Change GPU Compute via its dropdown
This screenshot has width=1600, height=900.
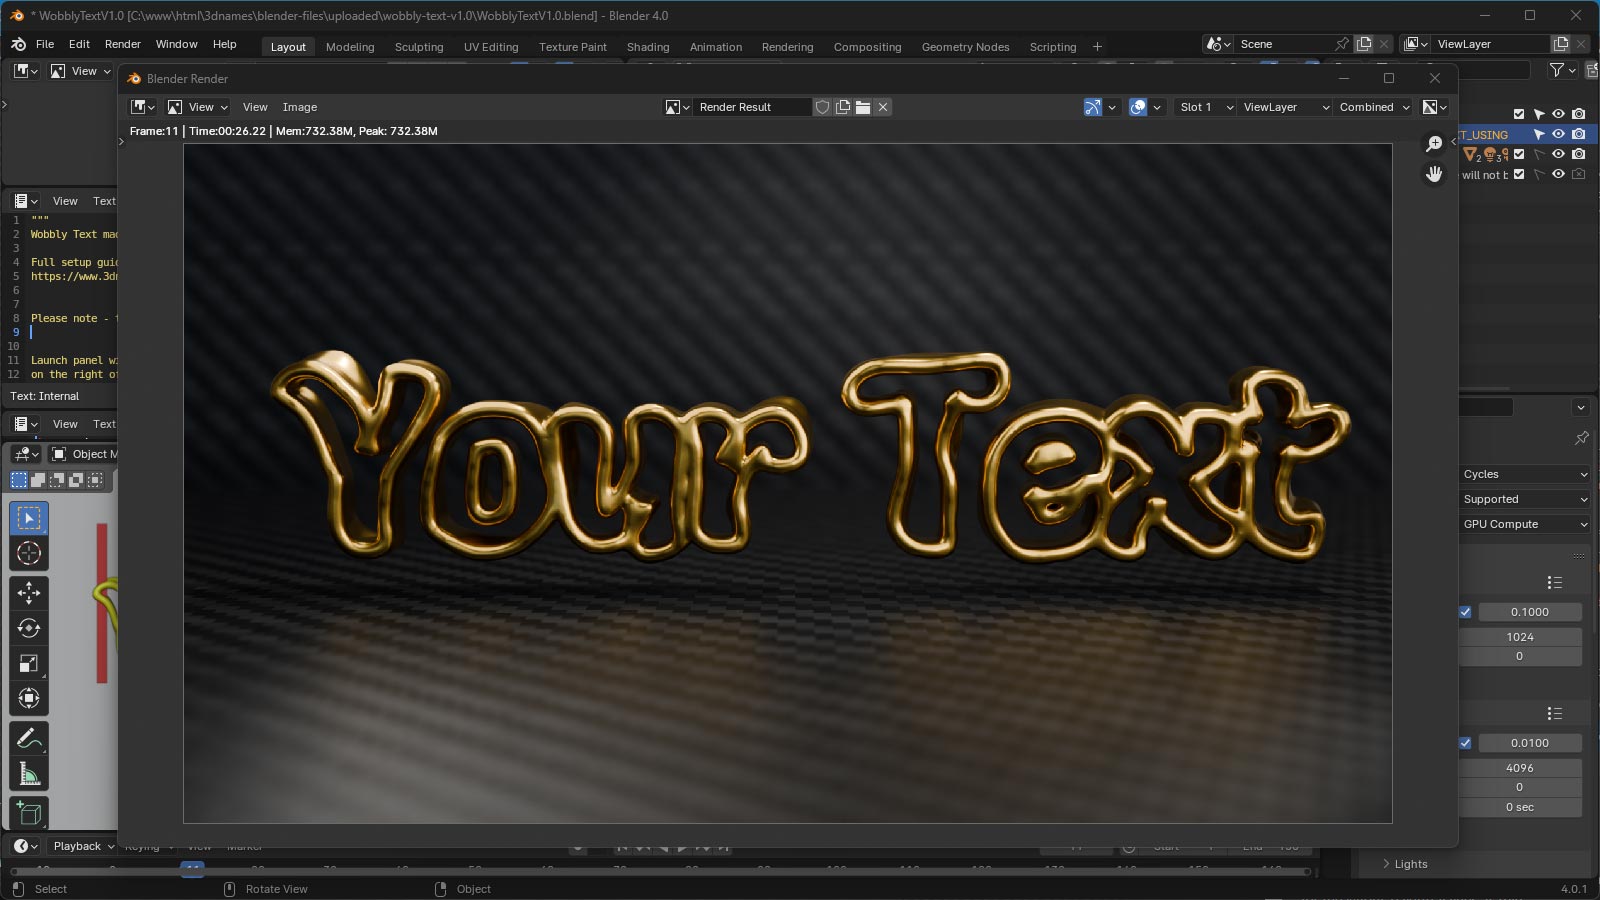(1523, 523)
